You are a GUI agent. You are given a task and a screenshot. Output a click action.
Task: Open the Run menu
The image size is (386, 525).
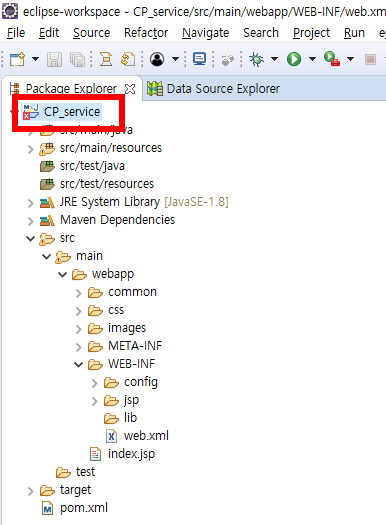(x=354, y=33)
